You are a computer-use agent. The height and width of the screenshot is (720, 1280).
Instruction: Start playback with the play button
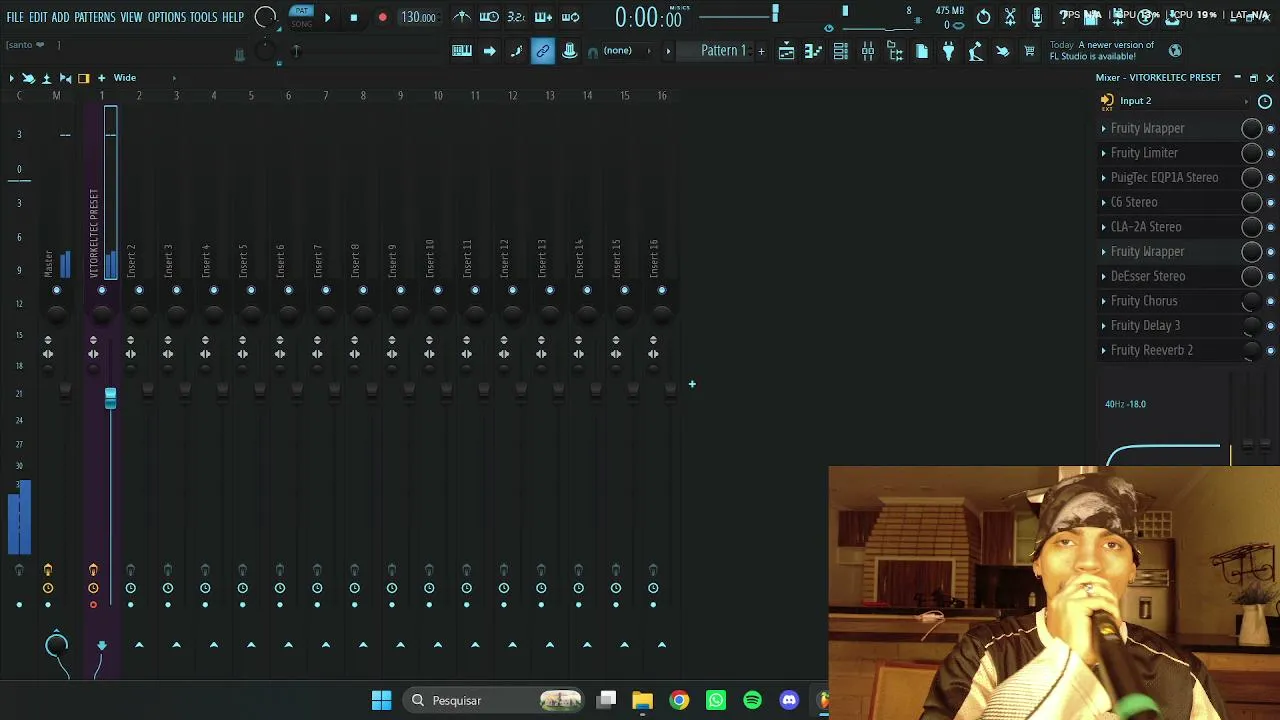pyautogui.click(x=327, y=17)
